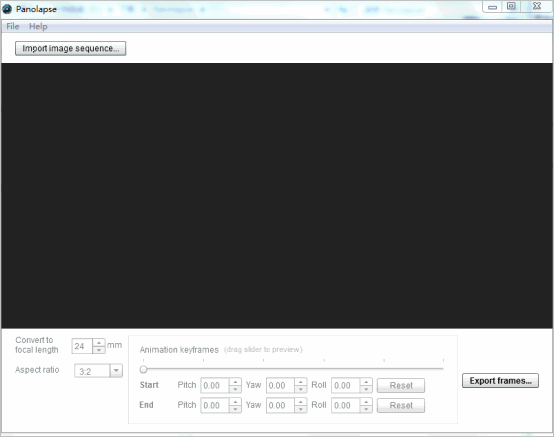Increase the Start Pitch value
The width and height of the screenshot is (554, 437).
pos(235,382)
